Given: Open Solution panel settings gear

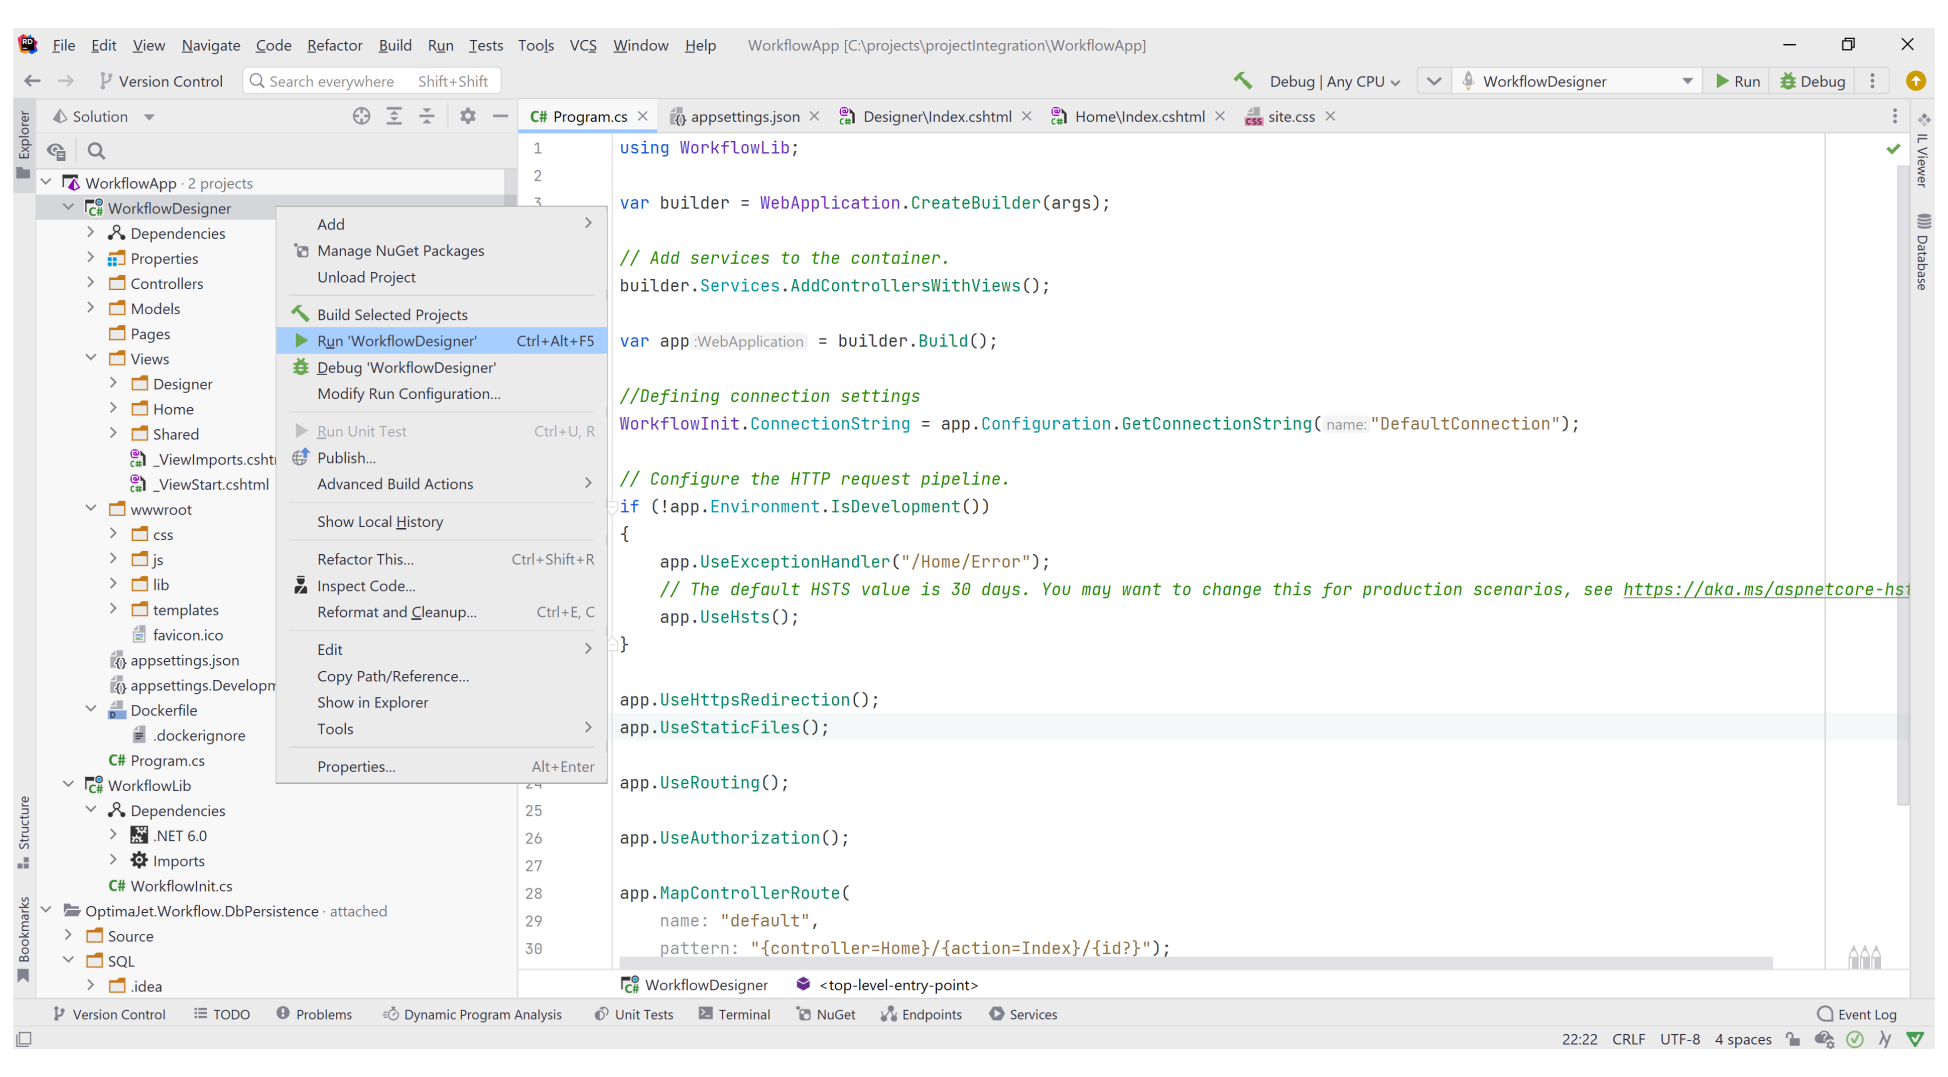Looking at the screenshot, I should coord(467,116).
